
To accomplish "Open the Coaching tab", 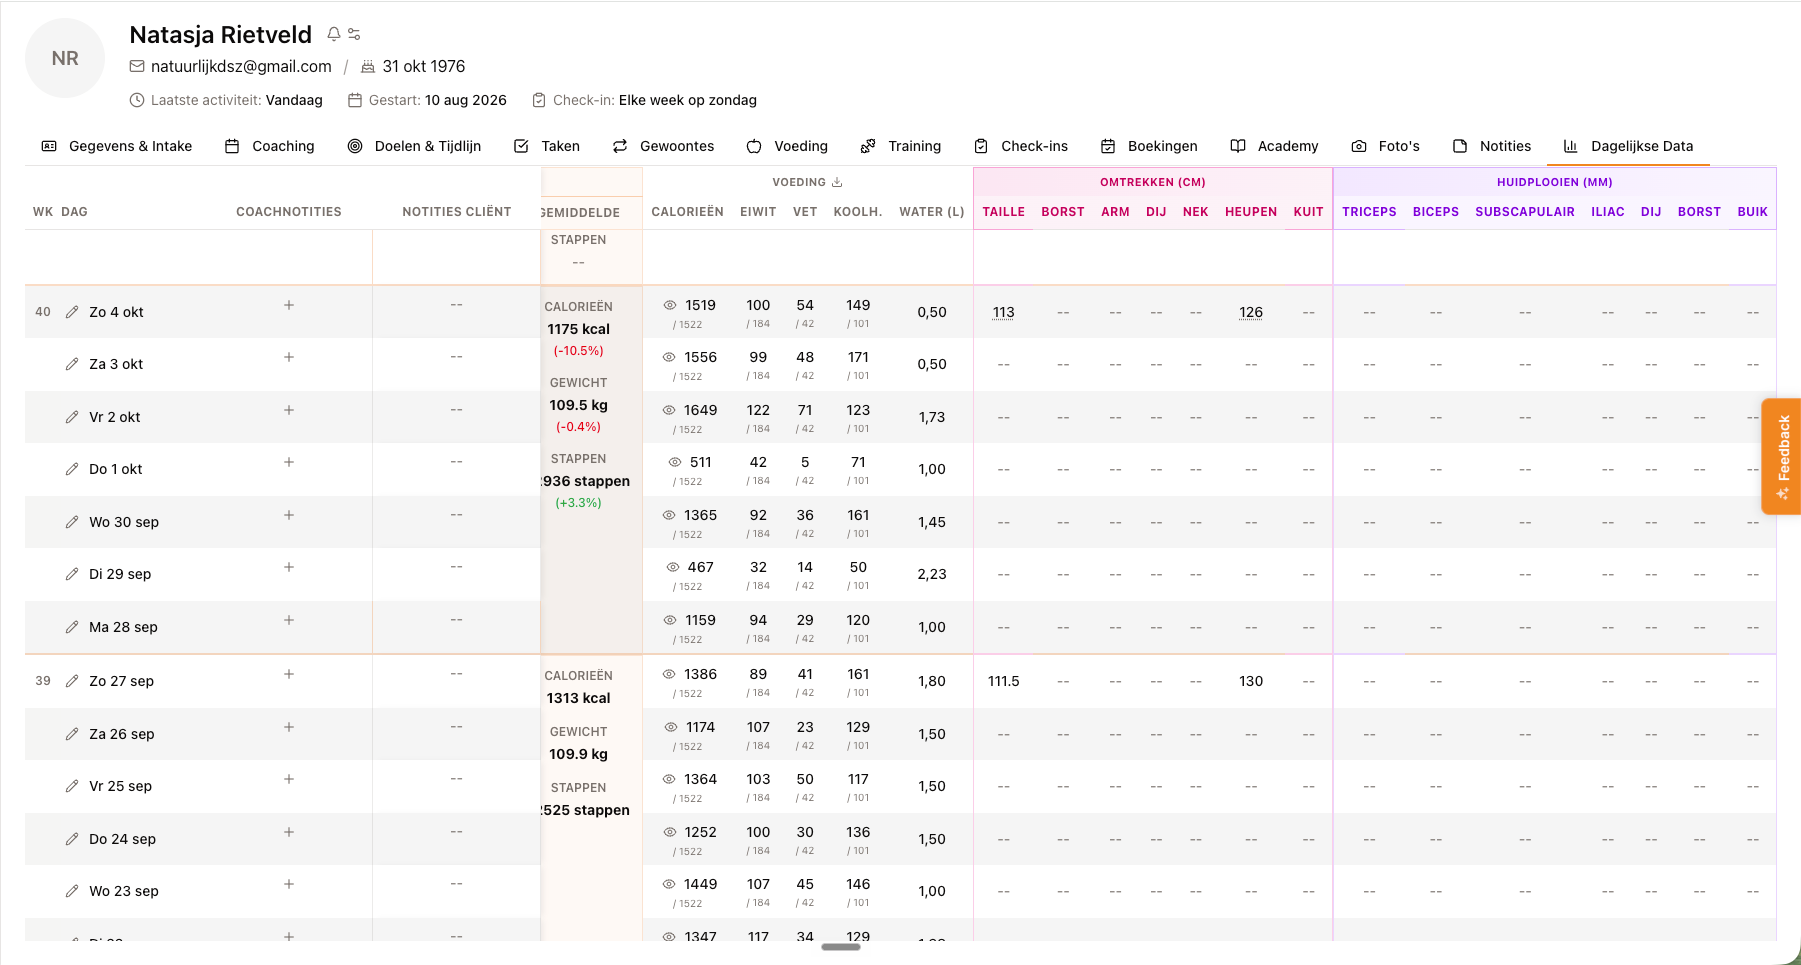I will 270,146.
